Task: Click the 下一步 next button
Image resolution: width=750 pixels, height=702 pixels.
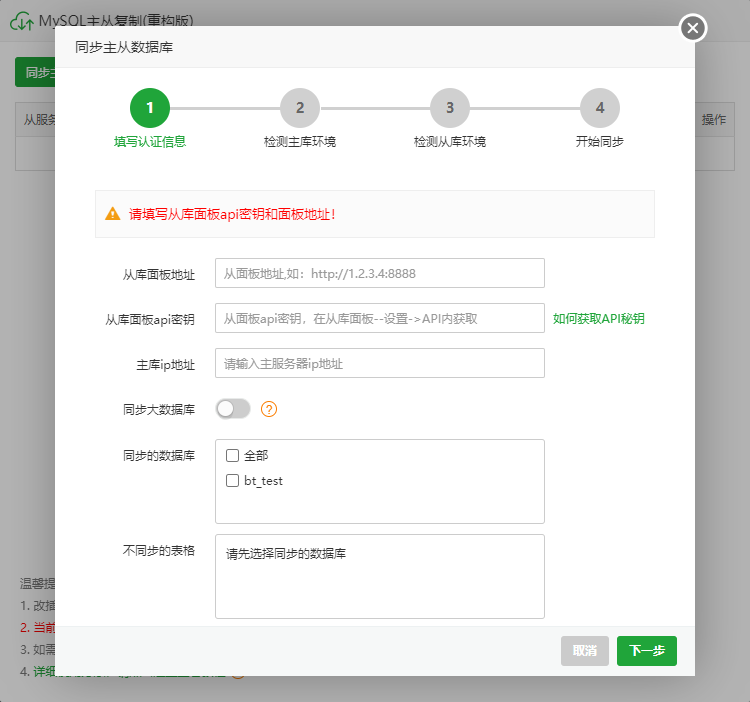Action: [646, 650]
